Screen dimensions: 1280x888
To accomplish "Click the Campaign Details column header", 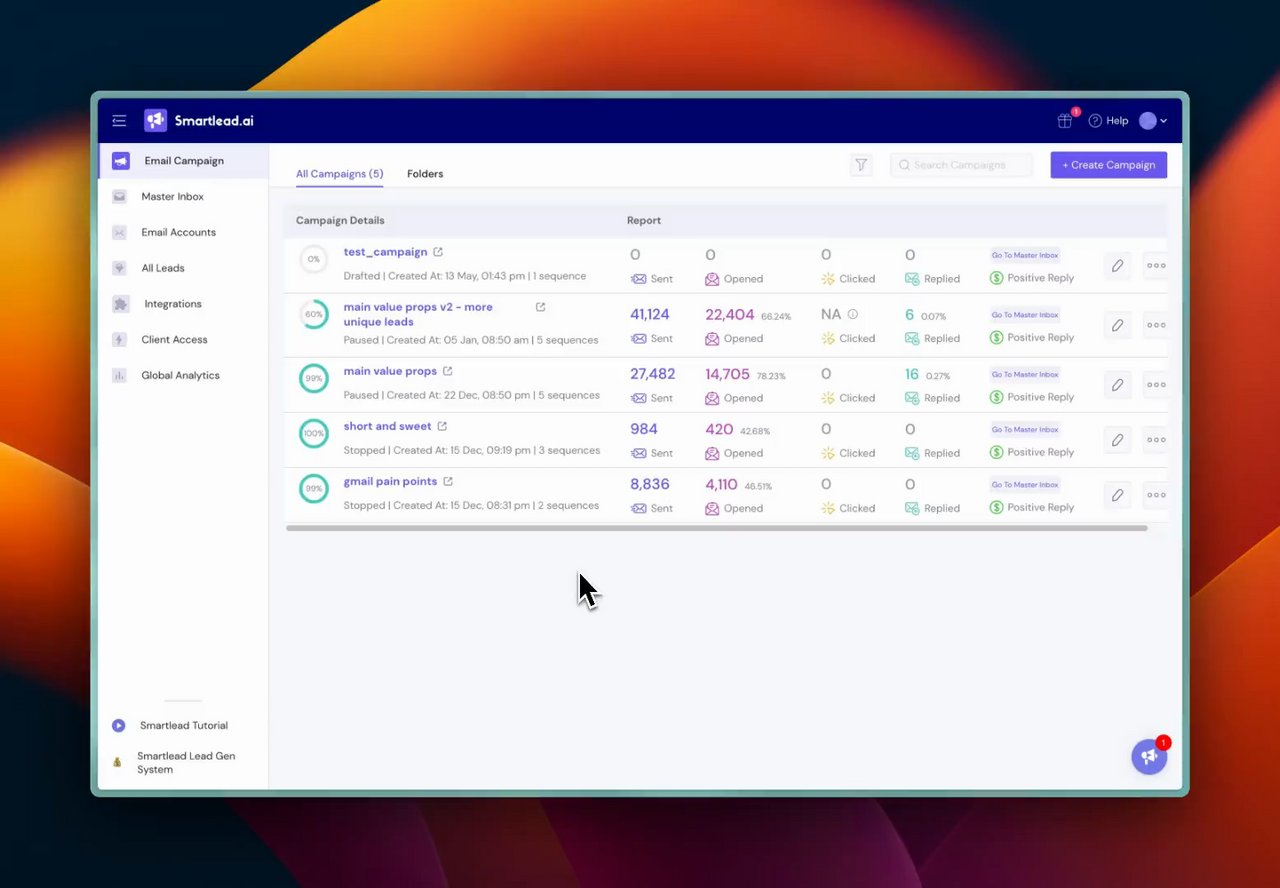I will [340, 220].
